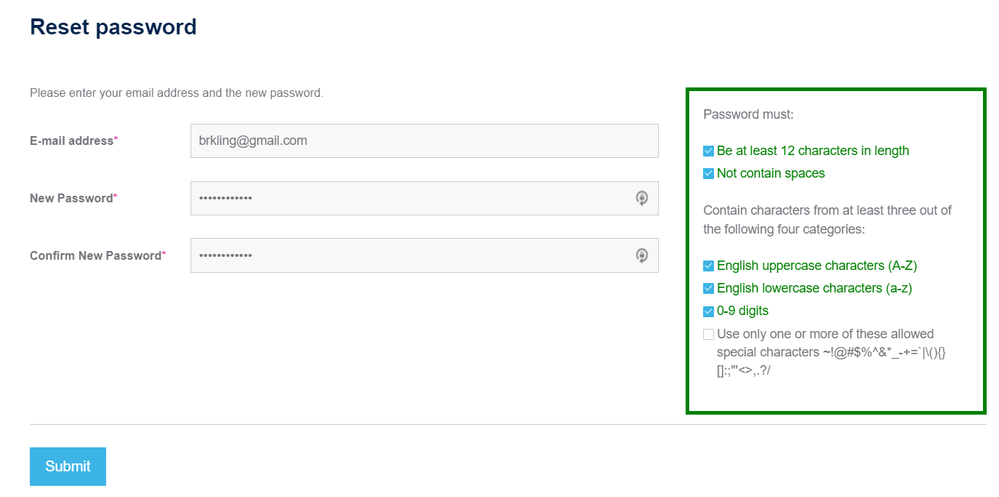
Task: Focus the New Password input field
Action: coord(424,198)
